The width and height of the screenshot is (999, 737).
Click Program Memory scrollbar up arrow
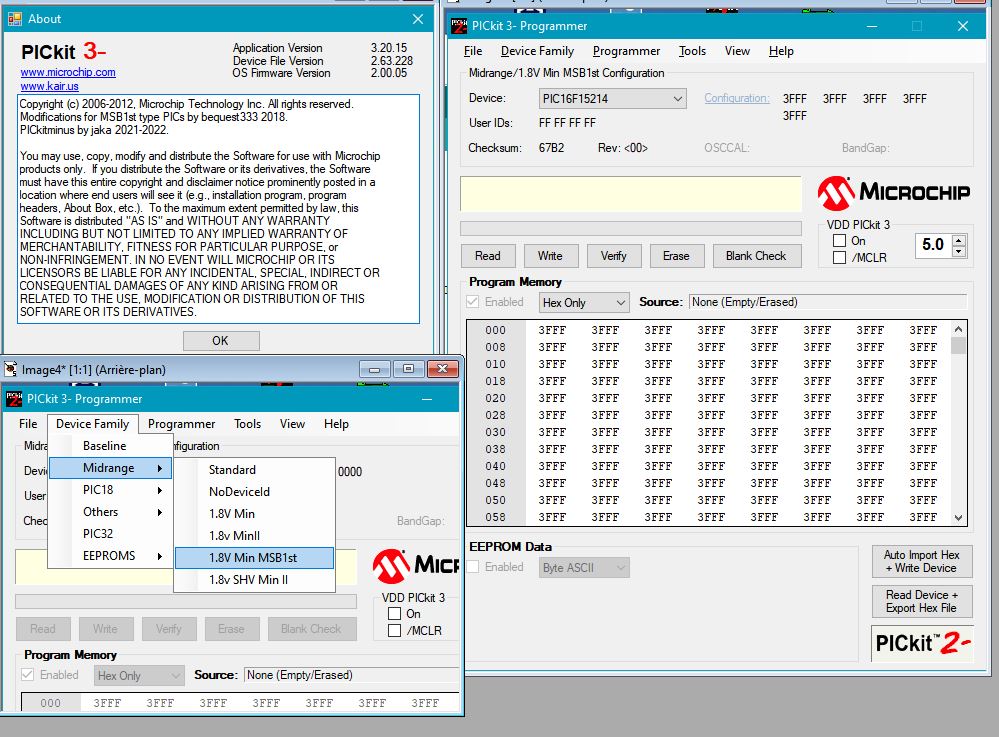click(x=958, y=329)
